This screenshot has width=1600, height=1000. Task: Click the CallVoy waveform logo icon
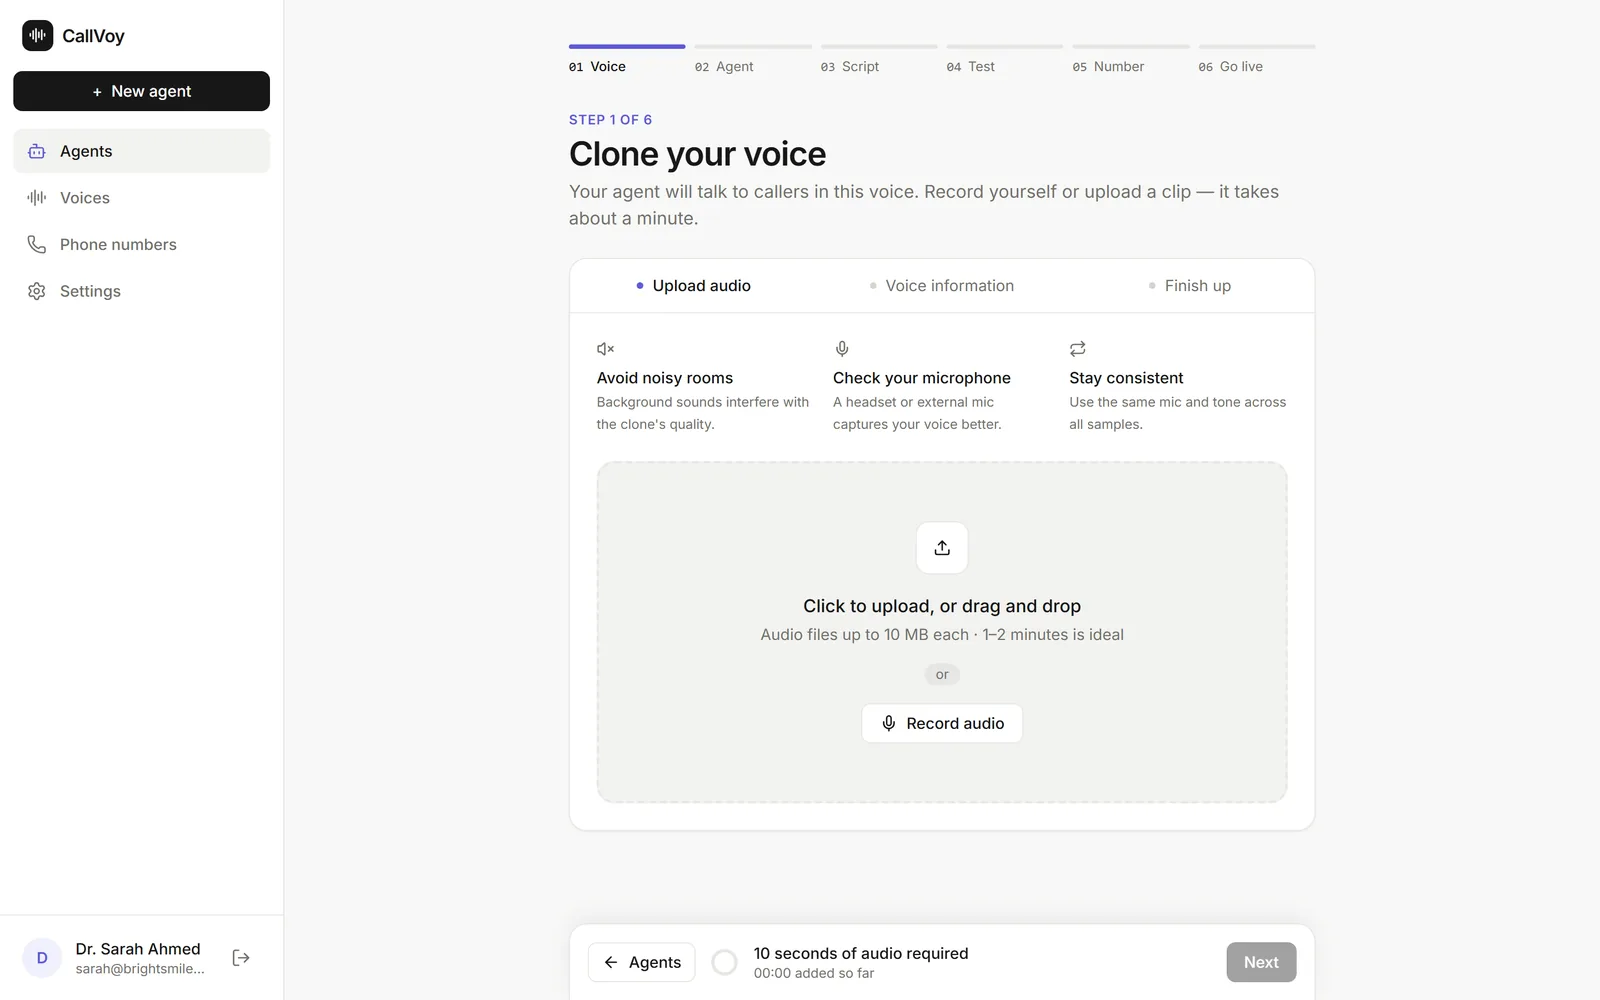(37, 35)
